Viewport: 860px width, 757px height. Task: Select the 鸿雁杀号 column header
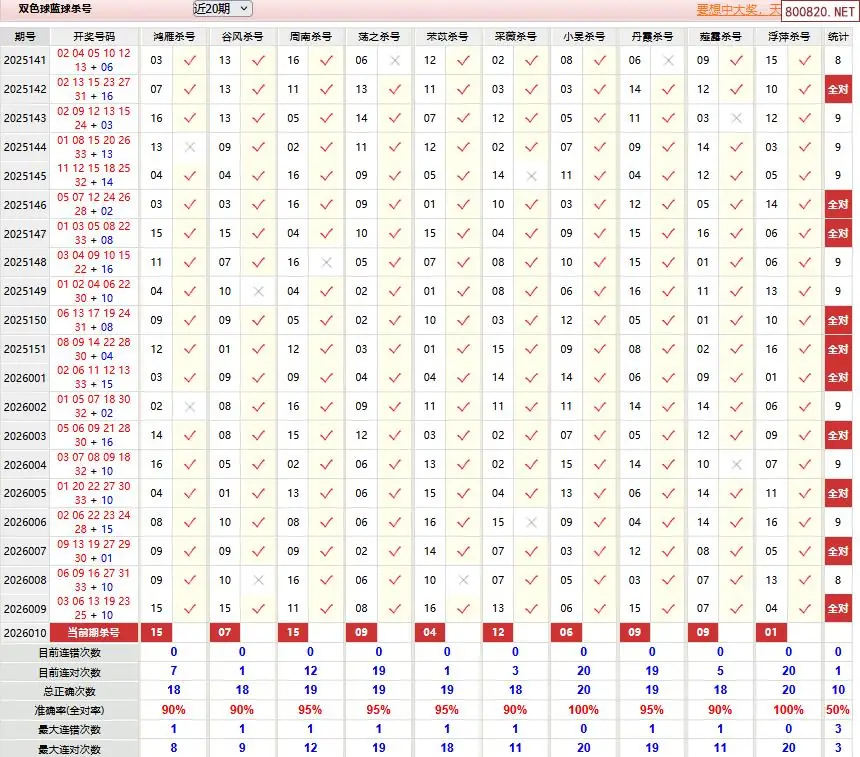tap(174, 36)
